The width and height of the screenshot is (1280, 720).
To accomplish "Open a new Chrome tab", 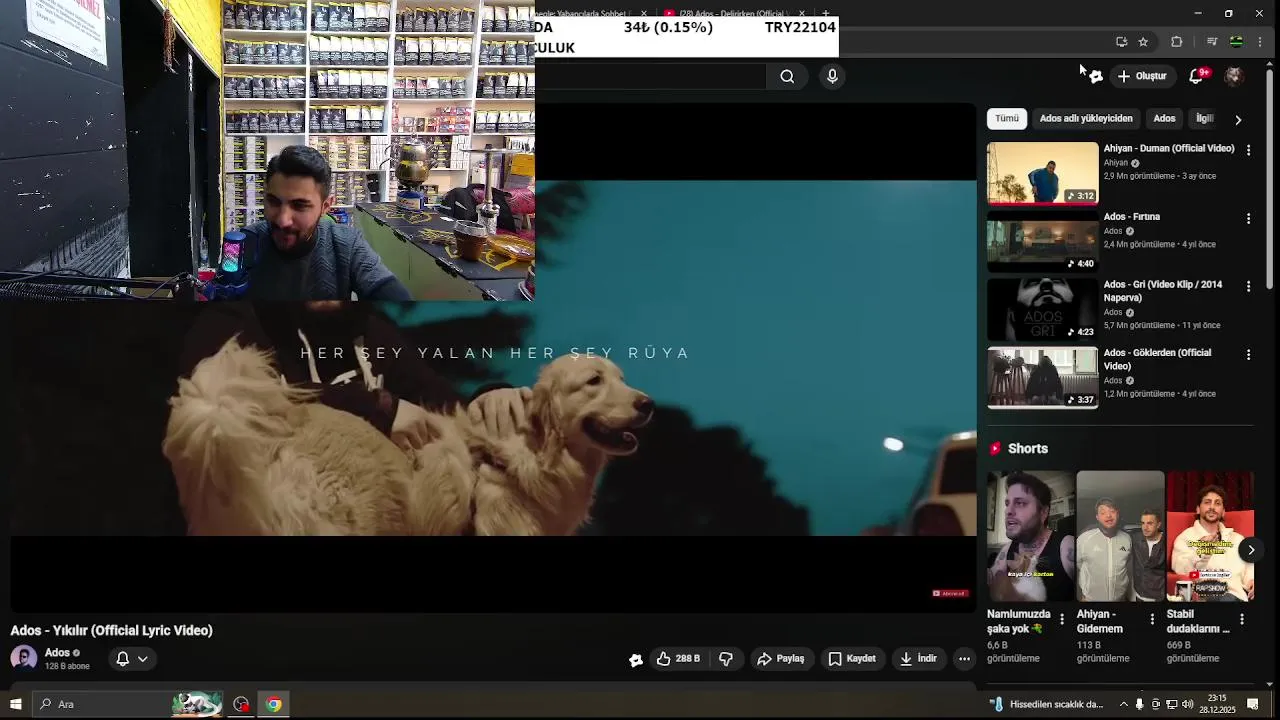I will (825, 13).
